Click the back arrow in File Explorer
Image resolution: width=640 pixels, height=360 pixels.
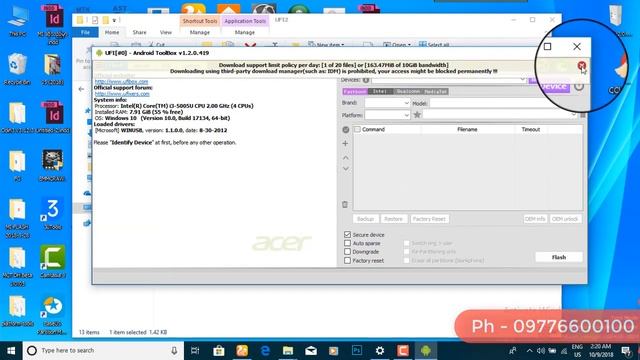[x=81, y=89]
